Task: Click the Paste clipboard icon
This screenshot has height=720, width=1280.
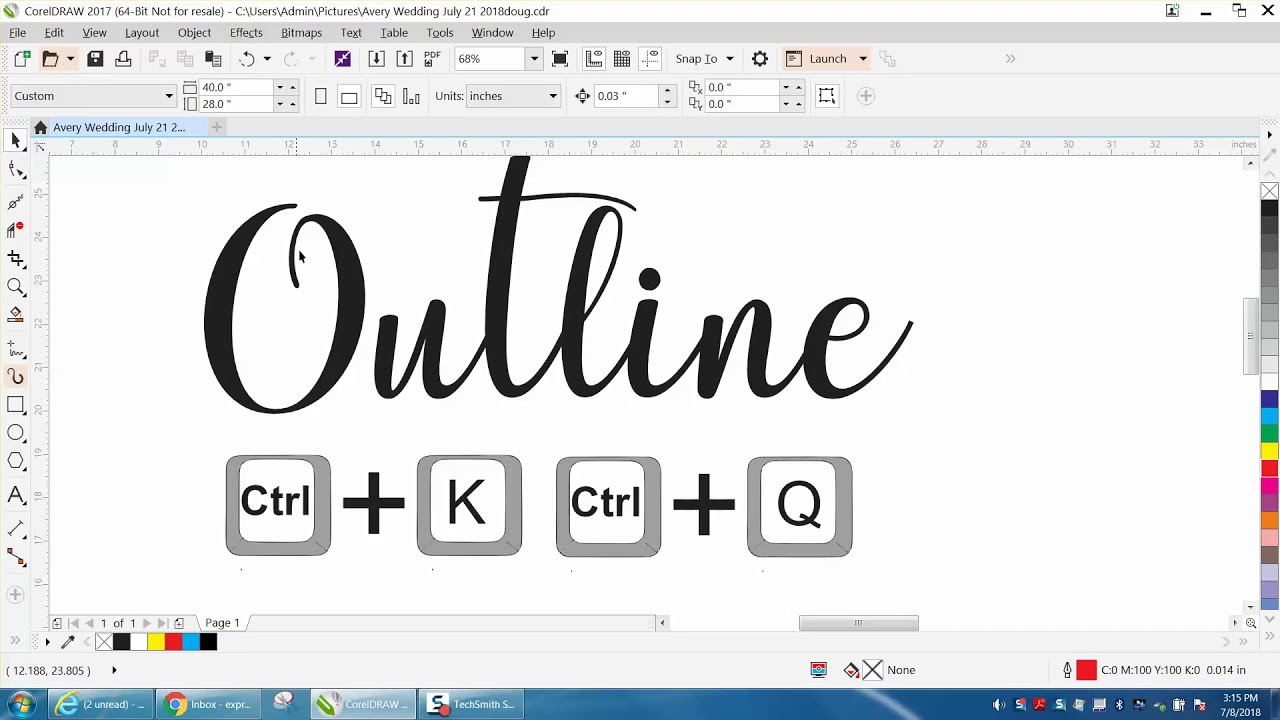Action: (213, 59)
